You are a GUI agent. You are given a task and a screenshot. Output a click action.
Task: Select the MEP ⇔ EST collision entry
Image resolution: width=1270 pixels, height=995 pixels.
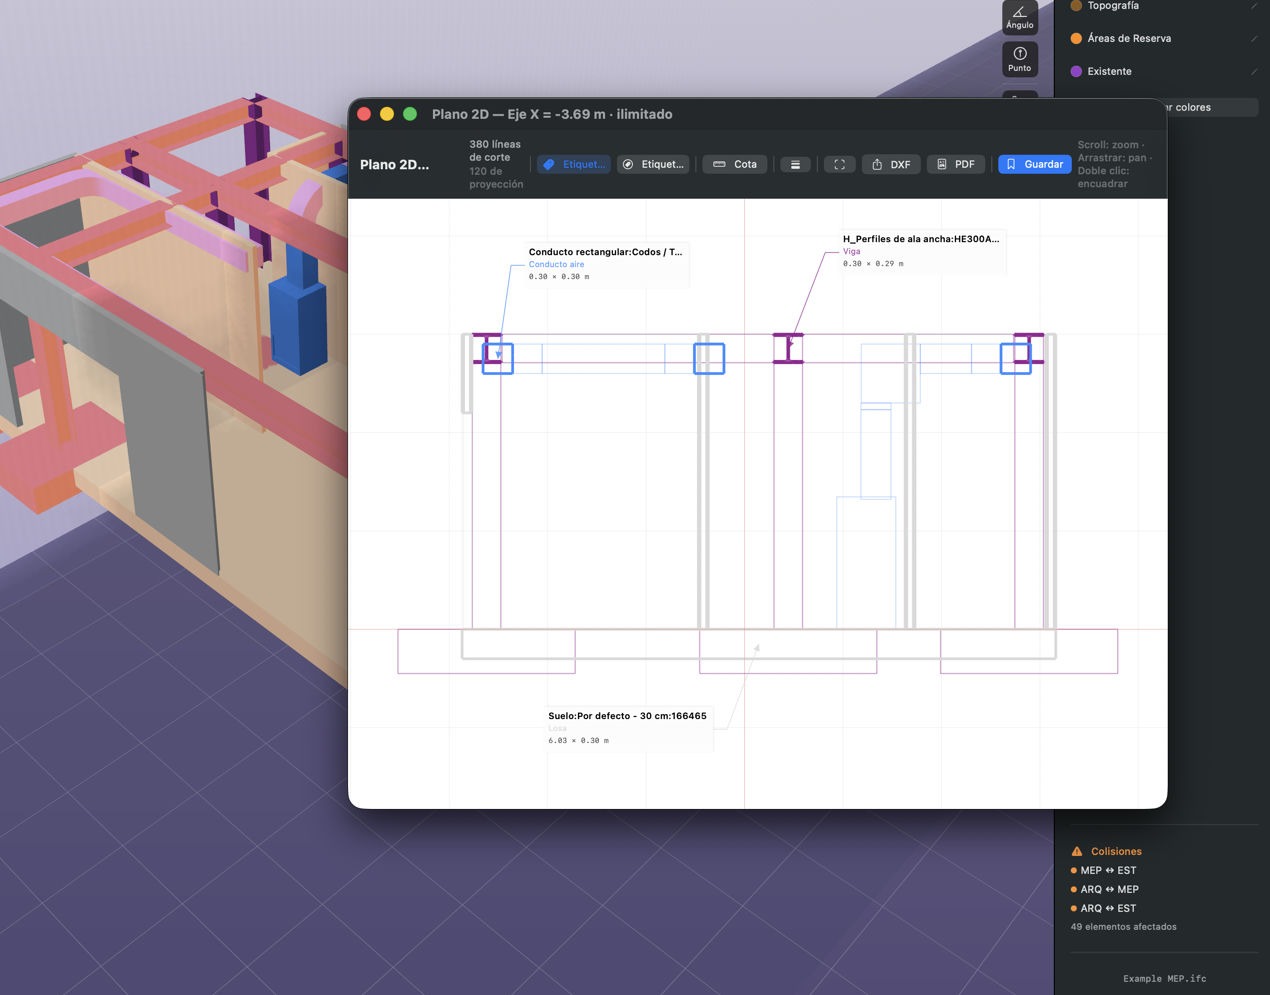pos(1108,870)
